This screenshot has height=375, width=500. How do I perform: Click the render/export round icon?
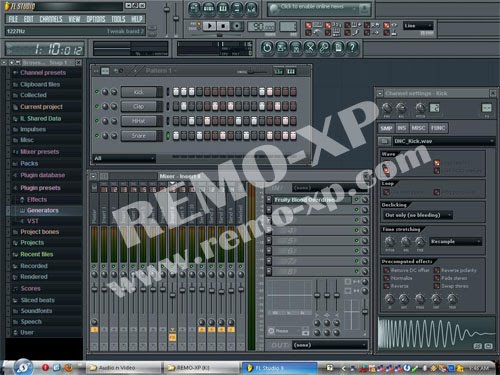pyautogui.click(x=295, y=48)
